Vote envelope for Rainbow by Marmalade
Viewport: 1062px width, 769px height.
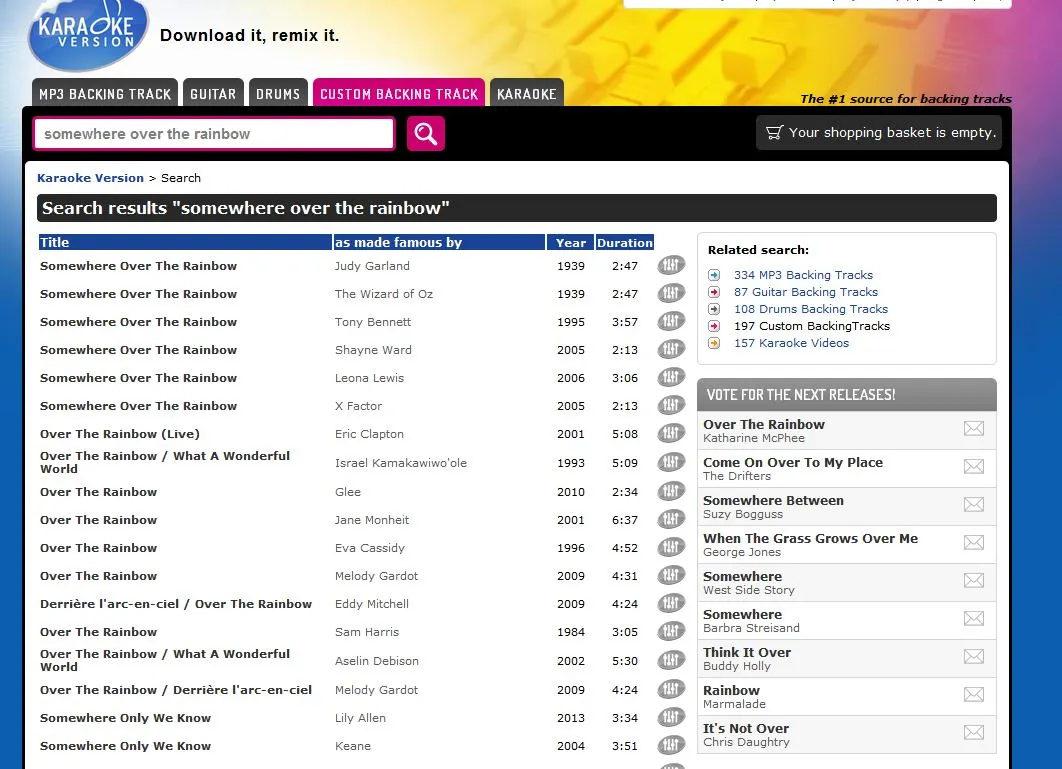[x=974, y=694]
